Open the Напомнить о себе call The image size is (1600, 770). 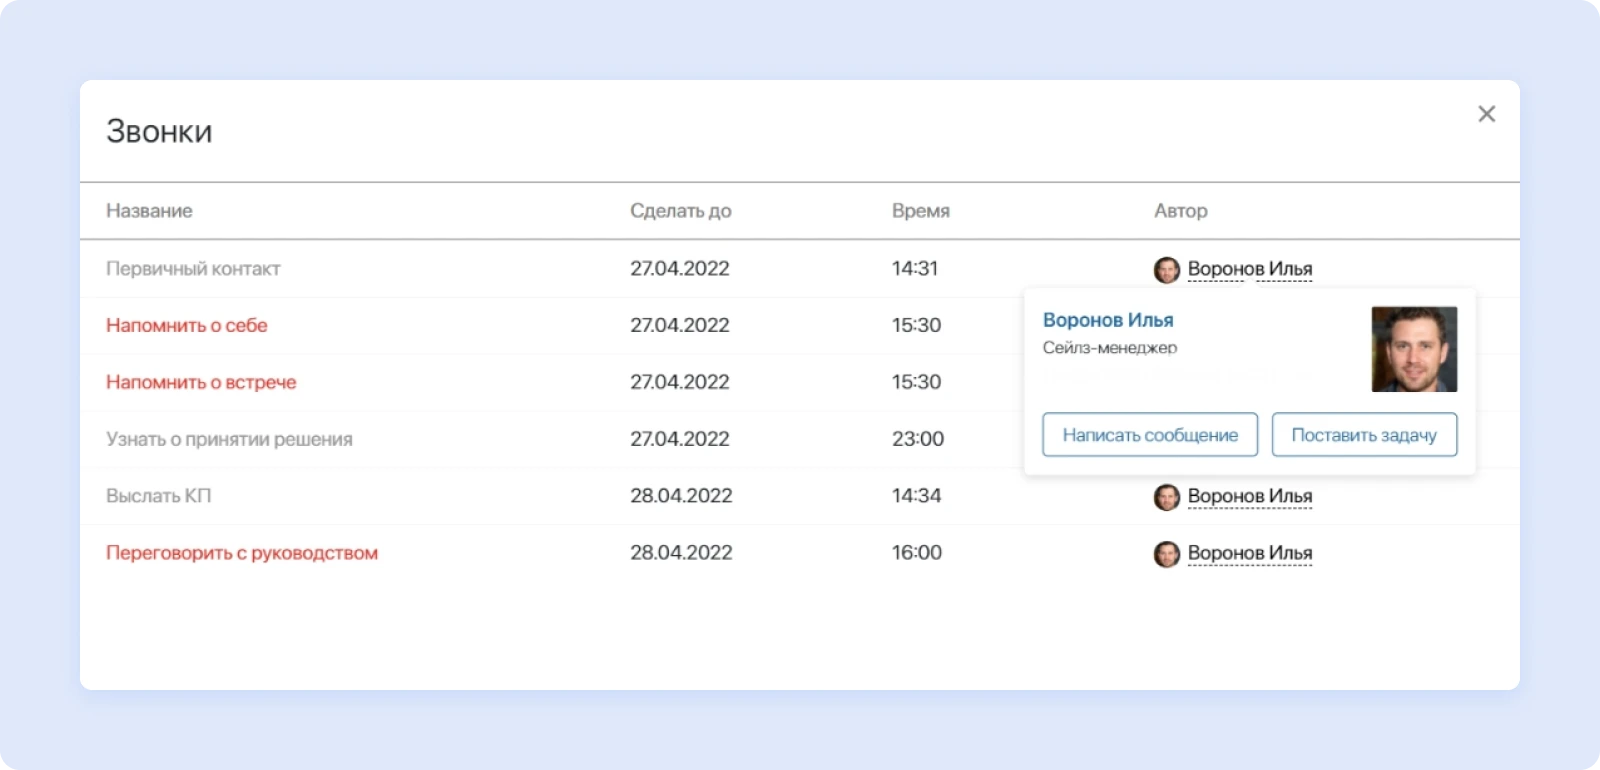click(186, 325)
